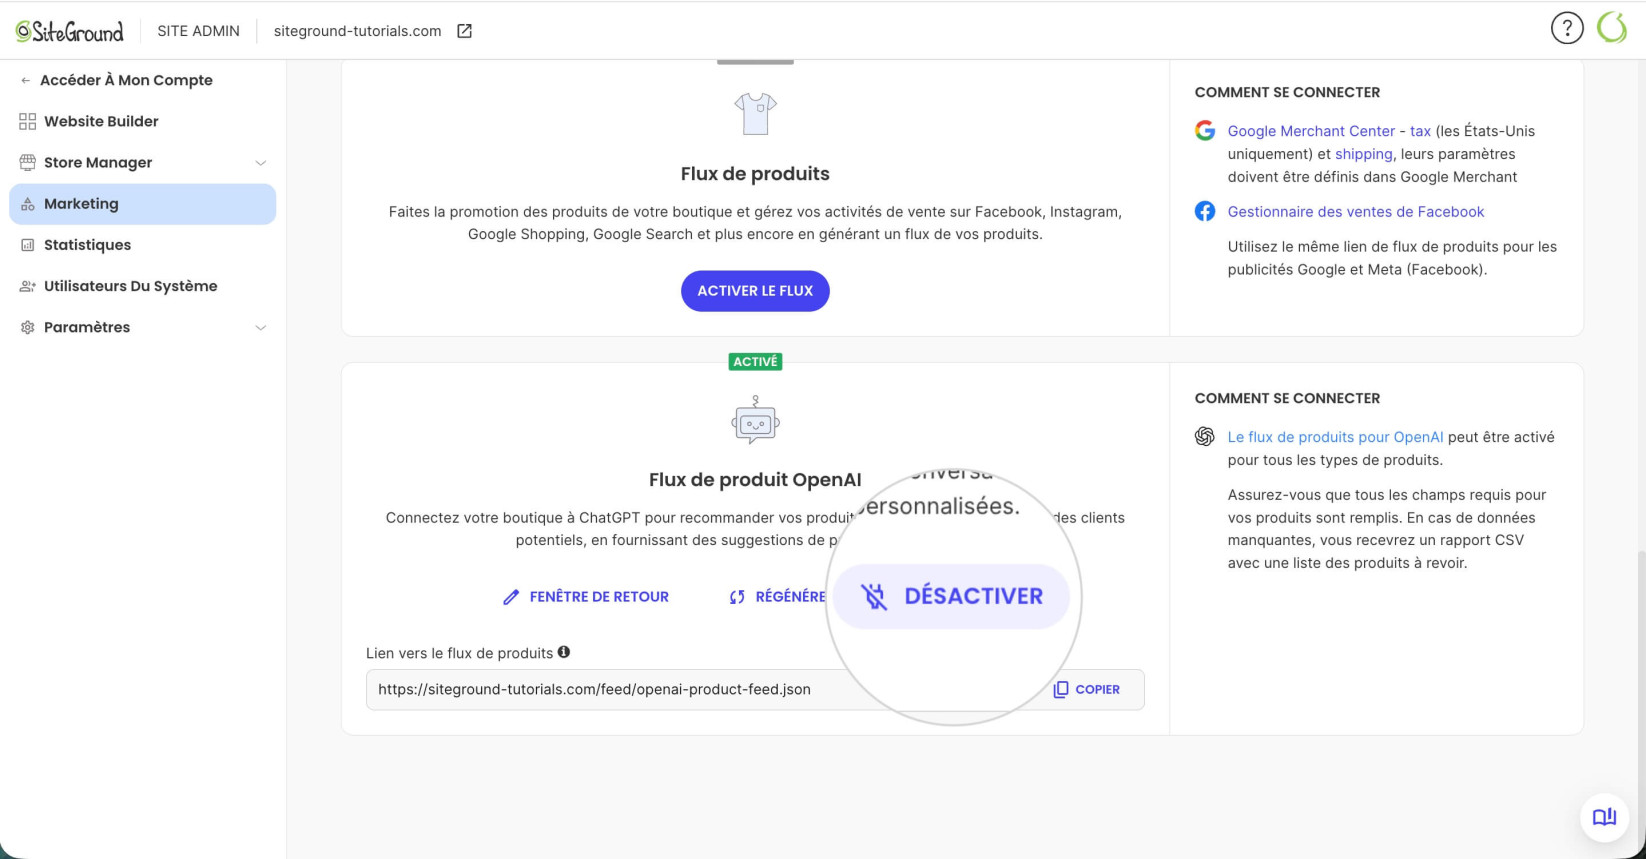Click the Facebook logo icon
Screen dimensions: 1646x859
1205,211
